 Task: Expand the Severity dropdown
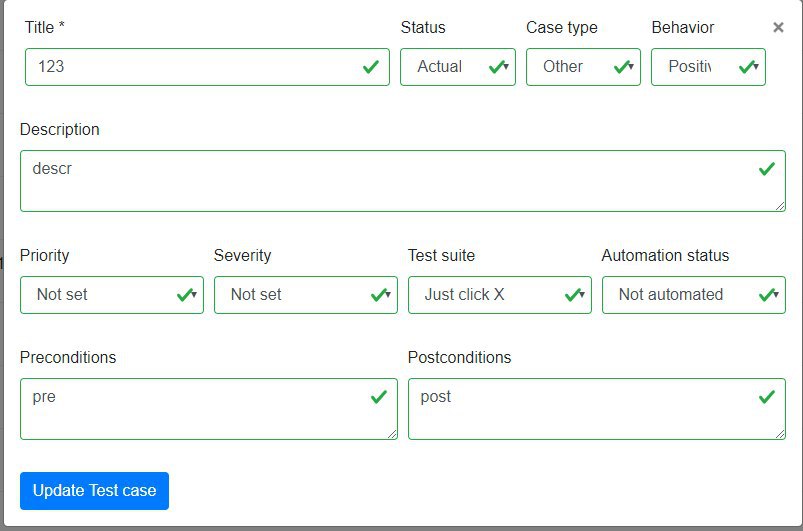[x=306, y=295]
